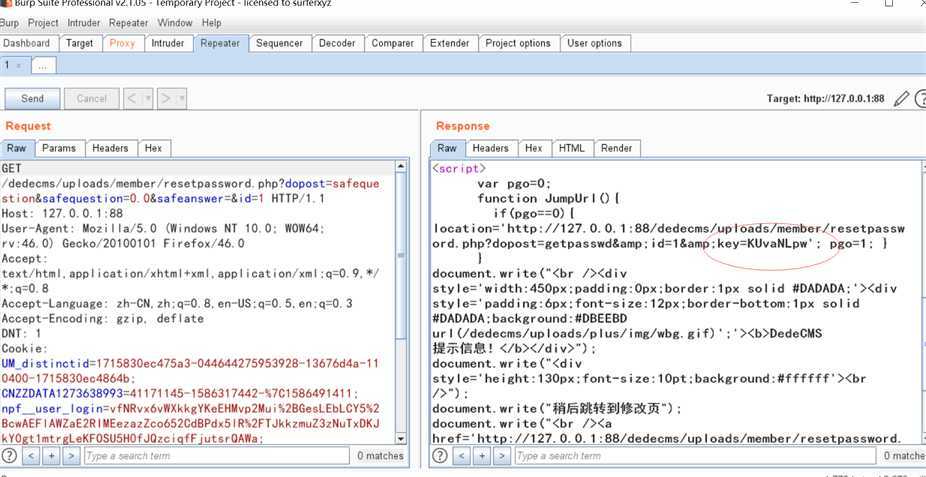Click the DNT: 1 header line
The width and height of the screenshot is (926, 477).
pyautogui.click(x=21, y=334)
